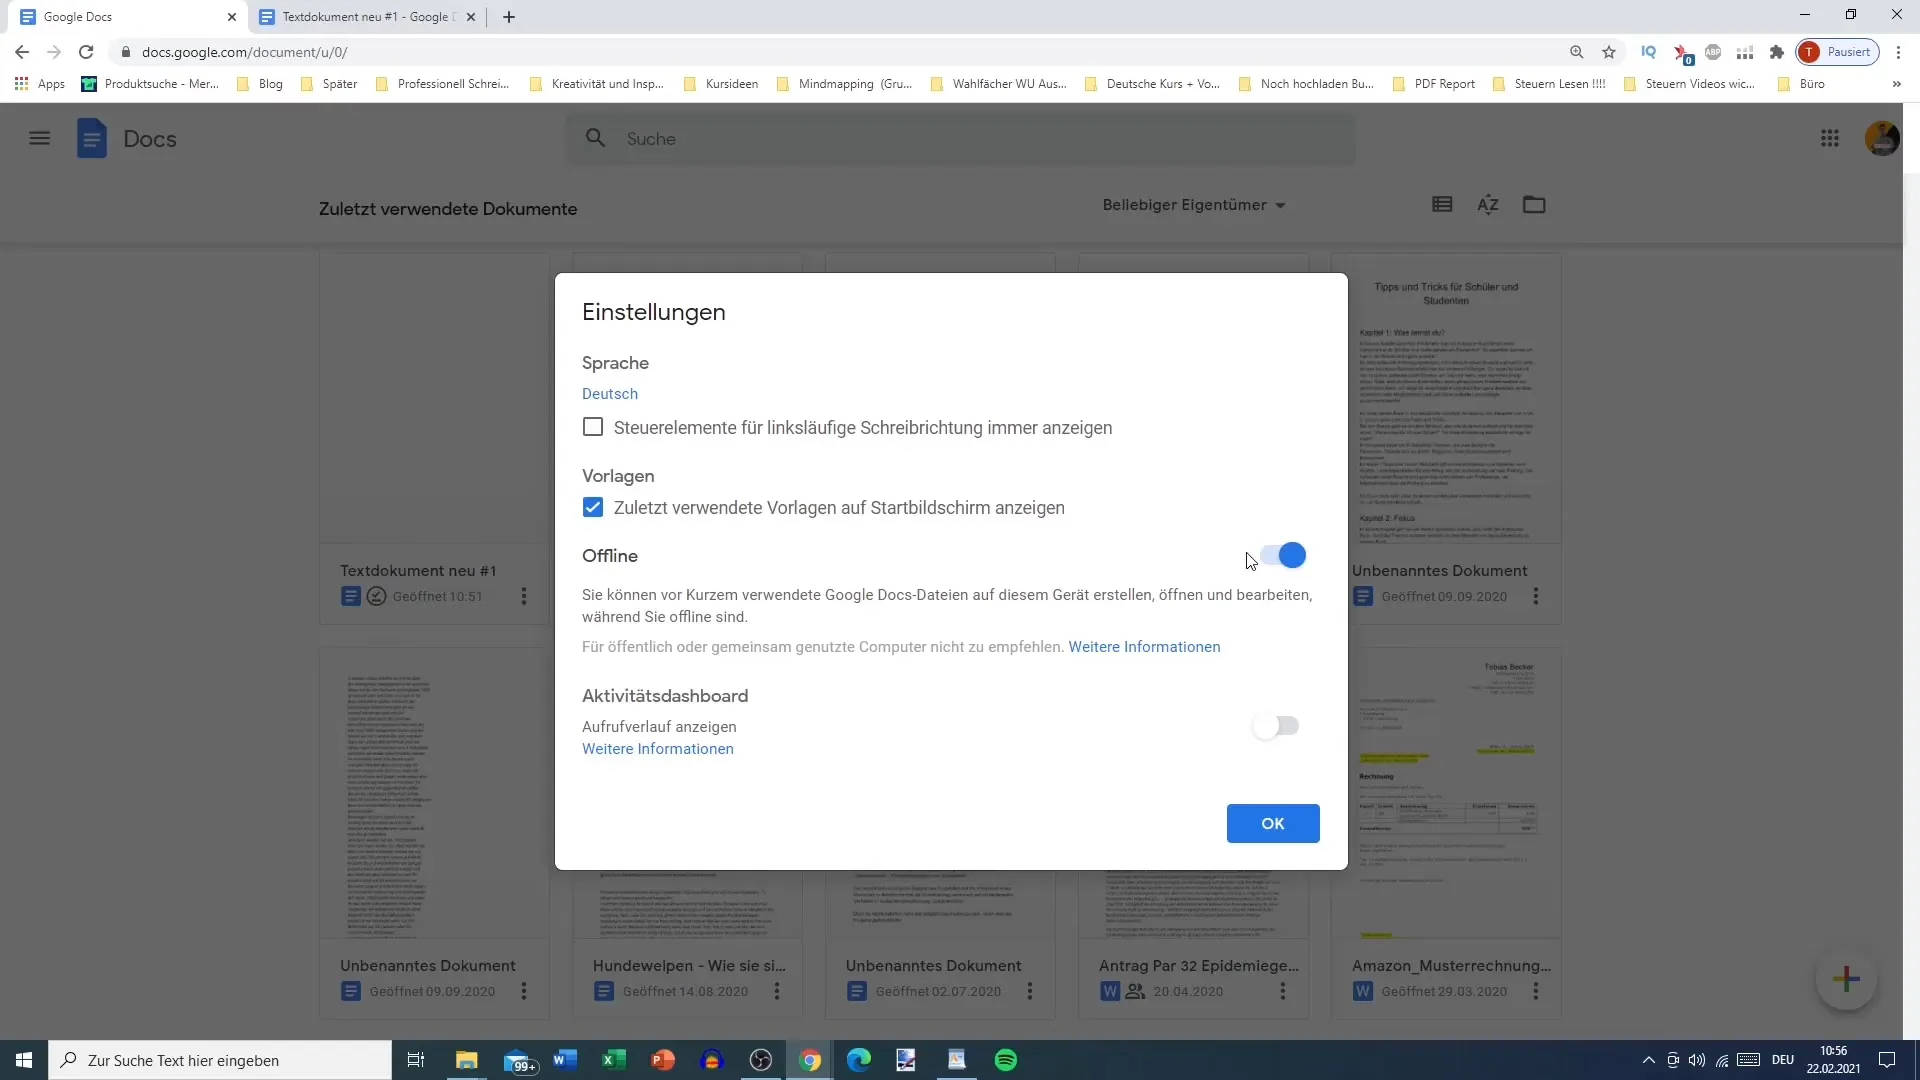The width and height of the screenshot is (1920, 1080).
Task: Open the Docs main menu hamburger icon
Action: [39, 139]
